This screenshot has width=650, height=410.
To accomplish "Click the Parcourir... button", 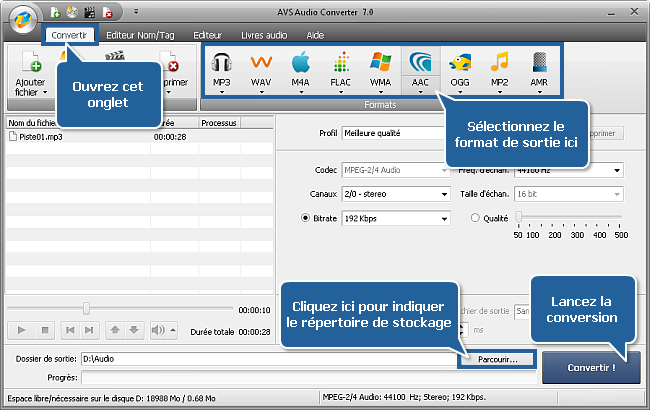I will click(x=496, y=358).
